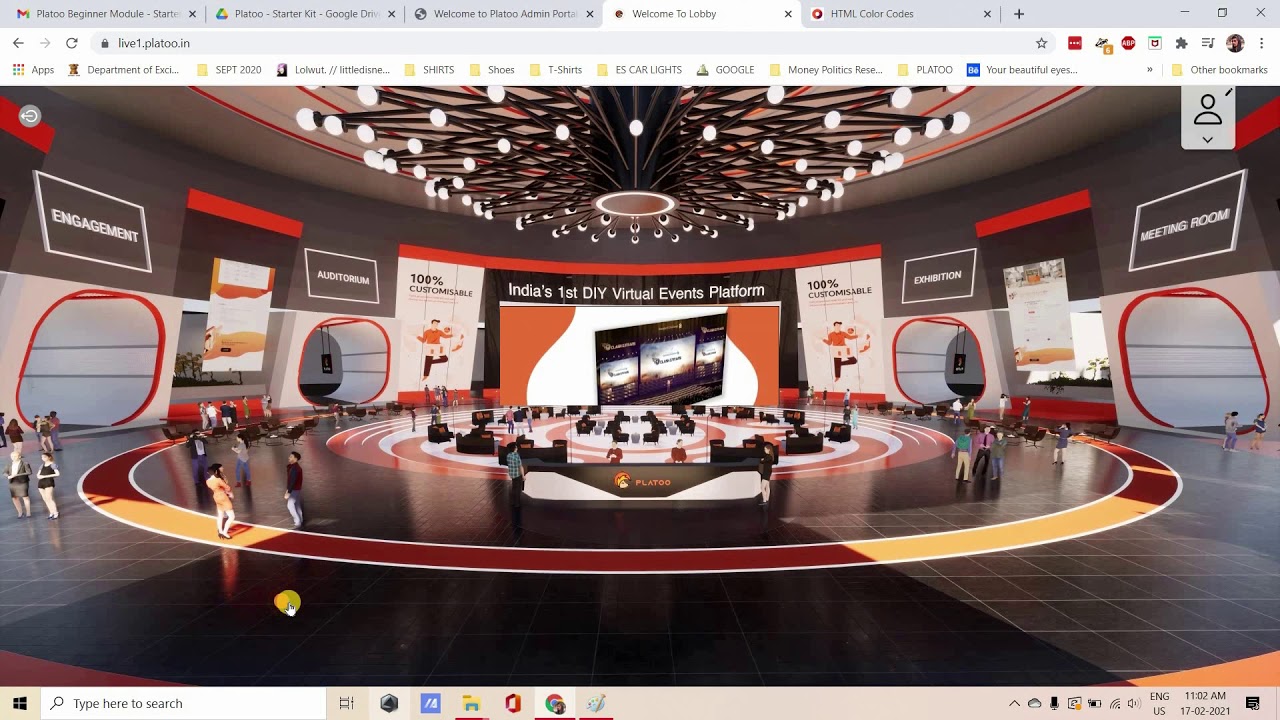This screenshot has width=1280, height=720.
Task: Click India's 1st DIY Virtual Events Platform banner
Action: (x=636, y=291)
